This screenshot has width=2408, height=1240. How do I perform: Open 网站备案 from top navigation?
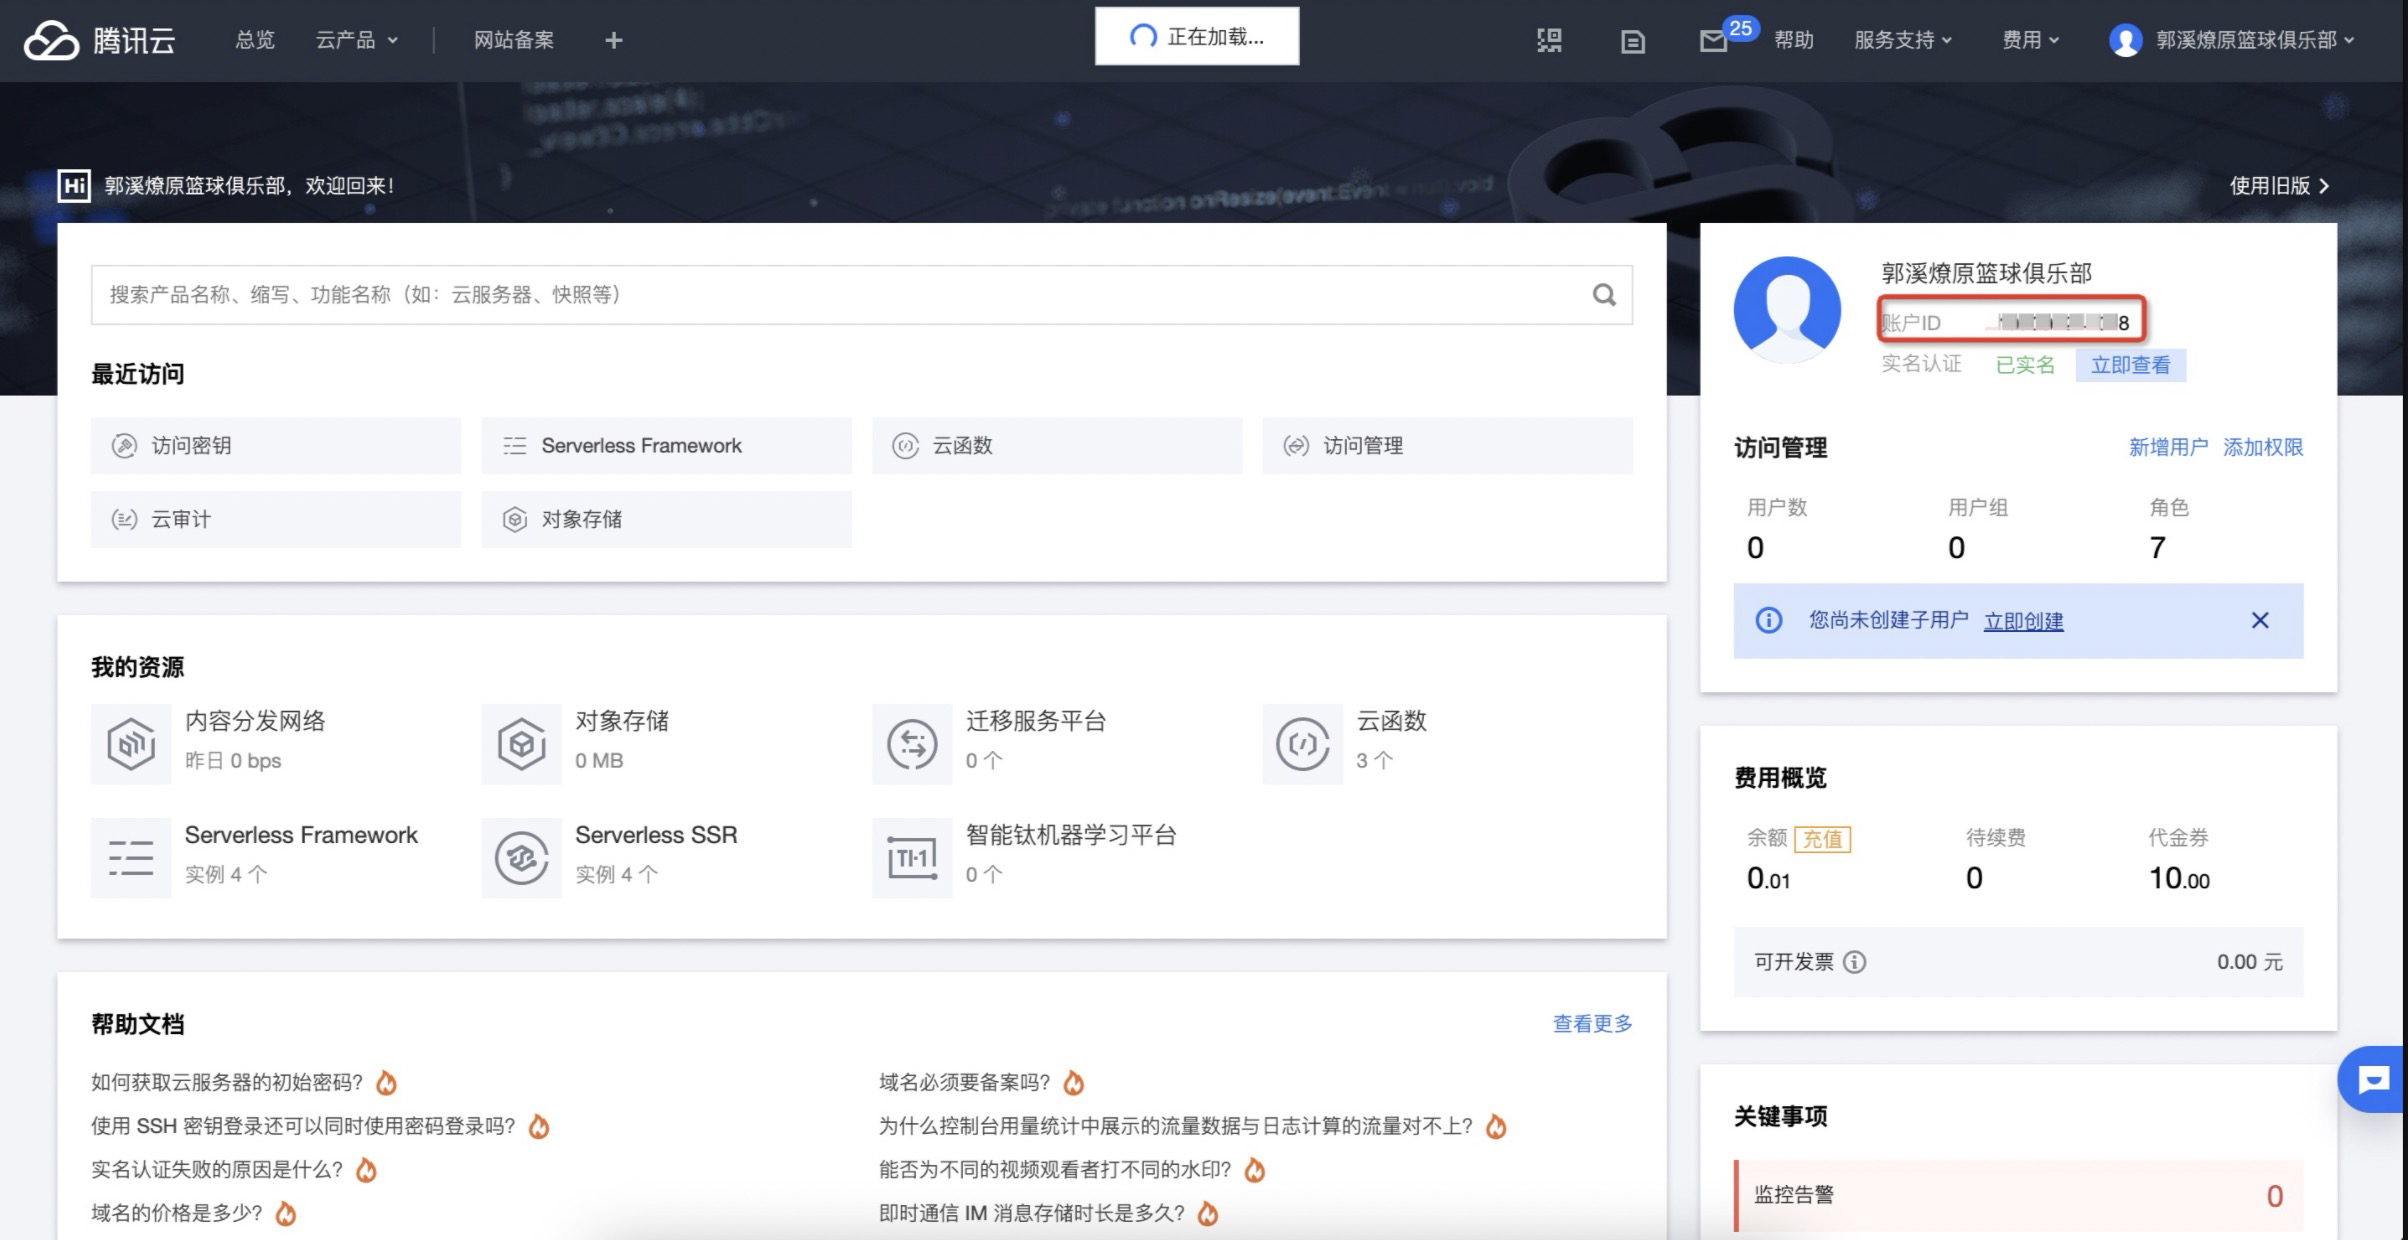[x=513, y=40]
